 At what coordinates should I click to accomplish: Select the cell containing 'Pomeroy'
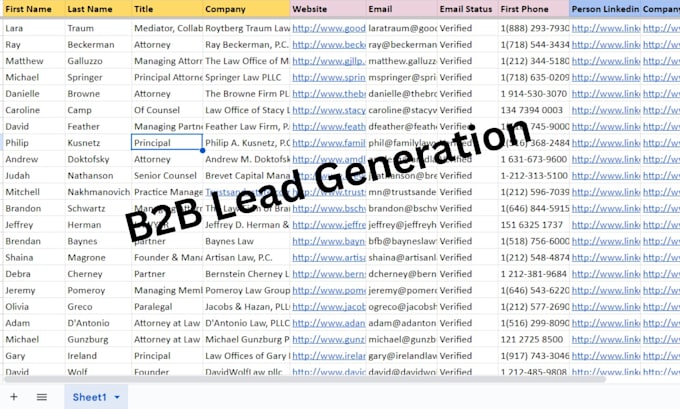[x=98, y=290]
